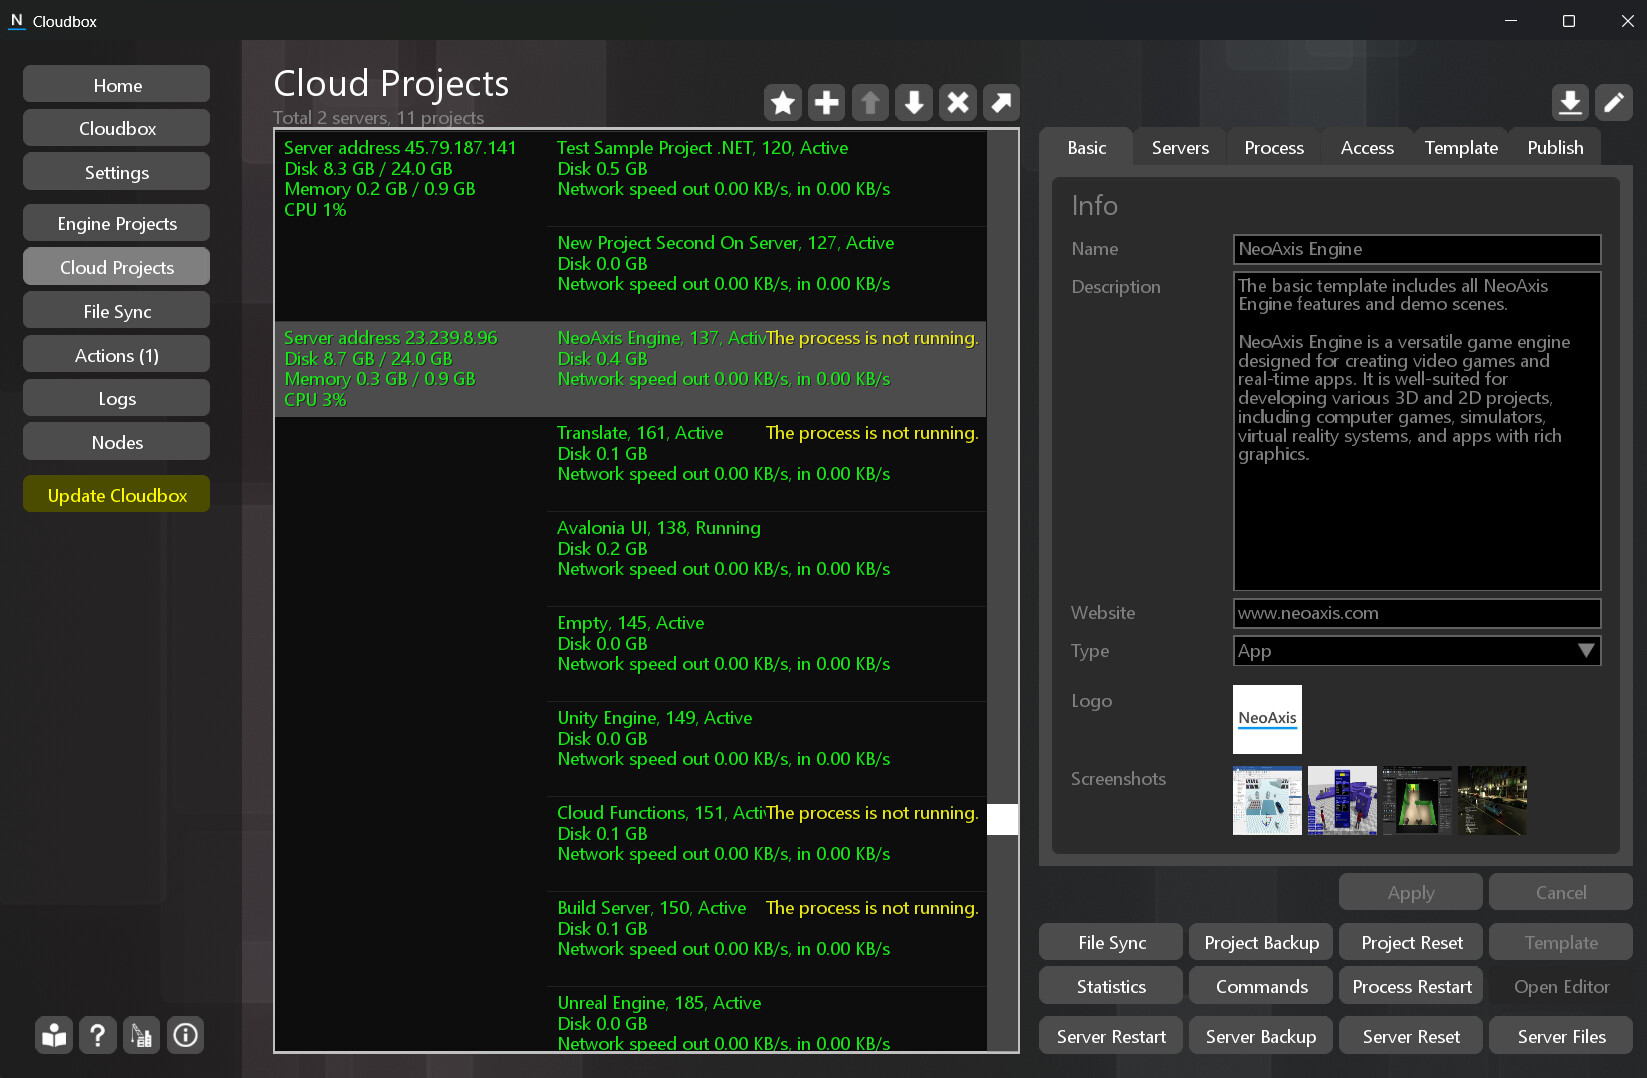1647x1078 pixels.
Task: Switch to the Servers tab
Action: coord(1180,147)
